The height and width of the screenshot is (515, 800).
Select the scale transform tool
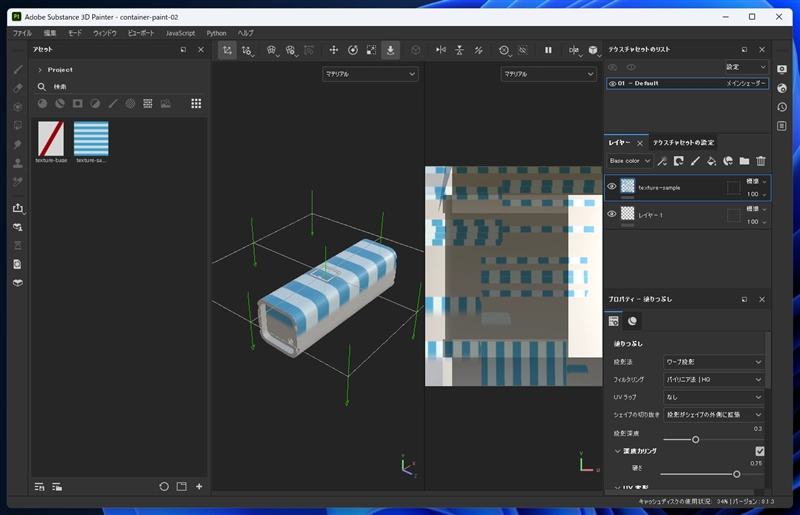point(371,50)
